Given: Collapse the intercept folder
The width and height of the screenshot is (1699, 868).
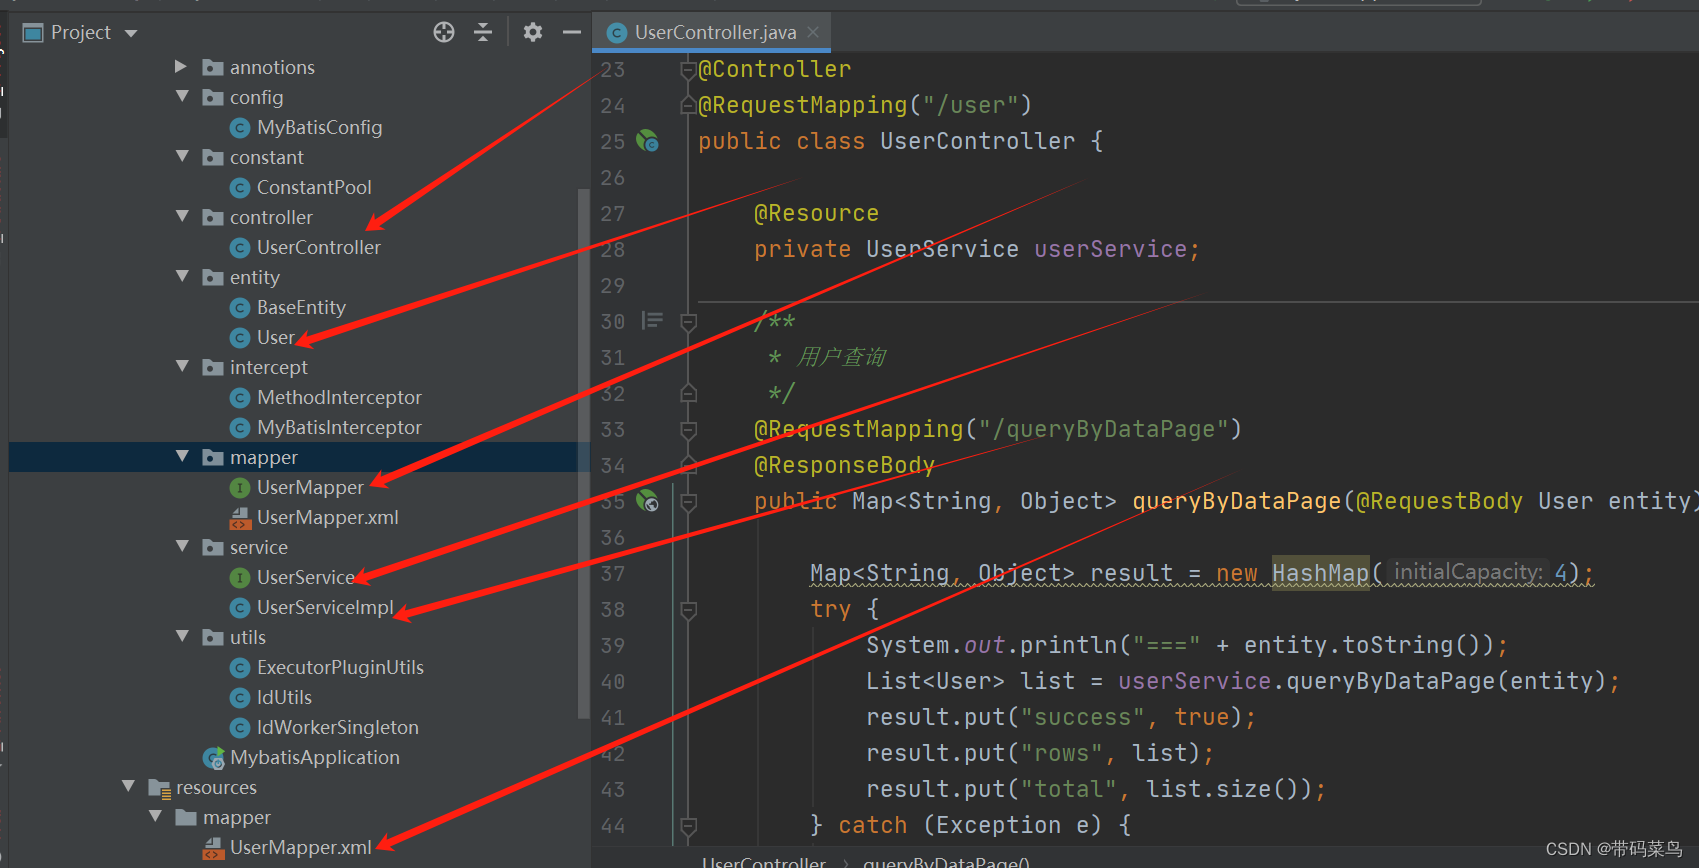Looking at the screenshot, I should pos(182,367).
